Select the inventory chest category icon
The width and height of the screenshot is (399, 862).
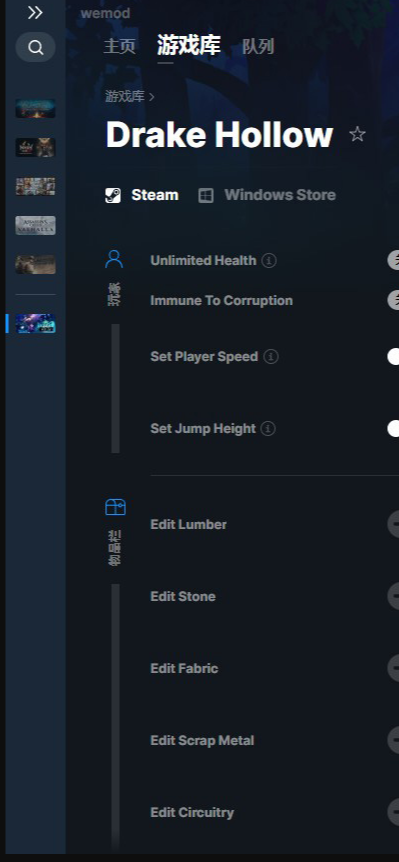tap(115, 507)
